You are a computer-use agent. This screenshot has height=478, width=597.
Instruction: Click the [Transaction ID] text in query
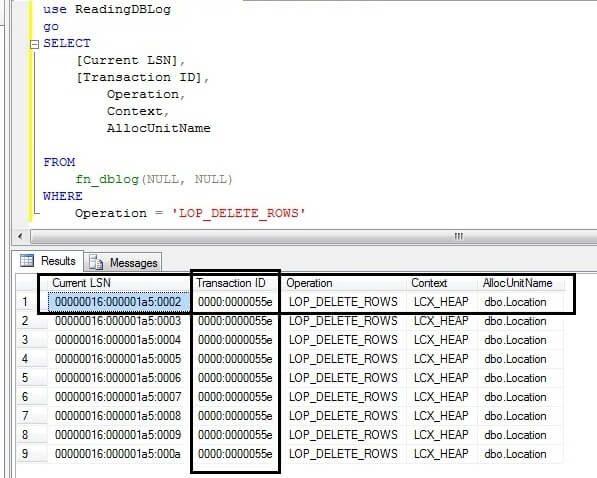(x=139, y=77)
